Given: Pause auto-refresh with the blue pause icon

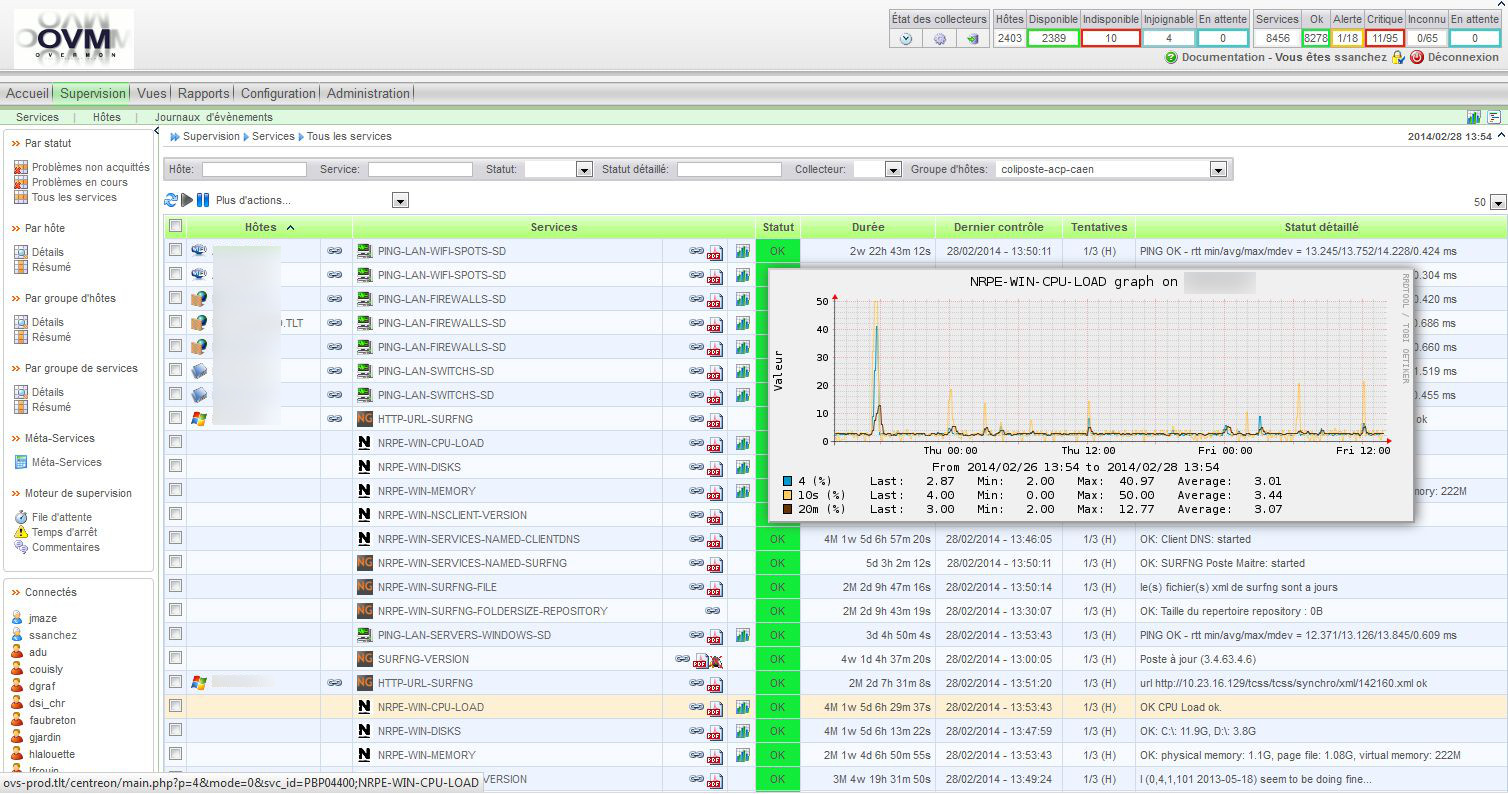Looking at the screenshot, I should tap(203, 200).
